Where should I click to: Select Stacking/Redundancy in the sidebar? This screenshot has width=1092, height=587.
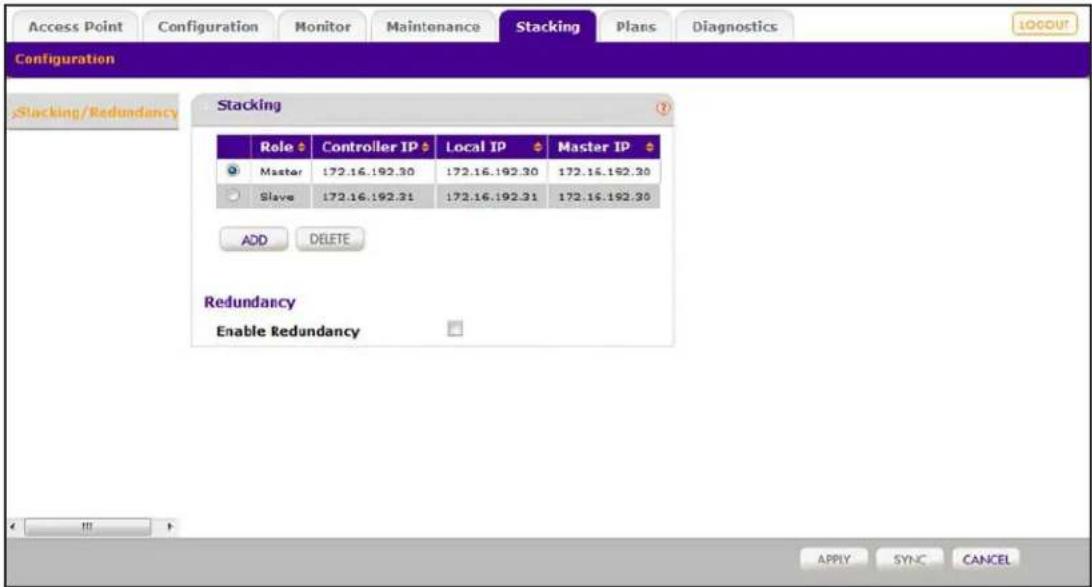tap(95, 112)
